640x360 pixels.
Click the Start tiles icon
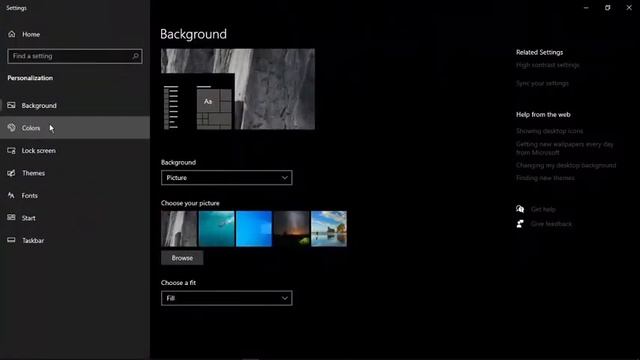coord(11,218)
